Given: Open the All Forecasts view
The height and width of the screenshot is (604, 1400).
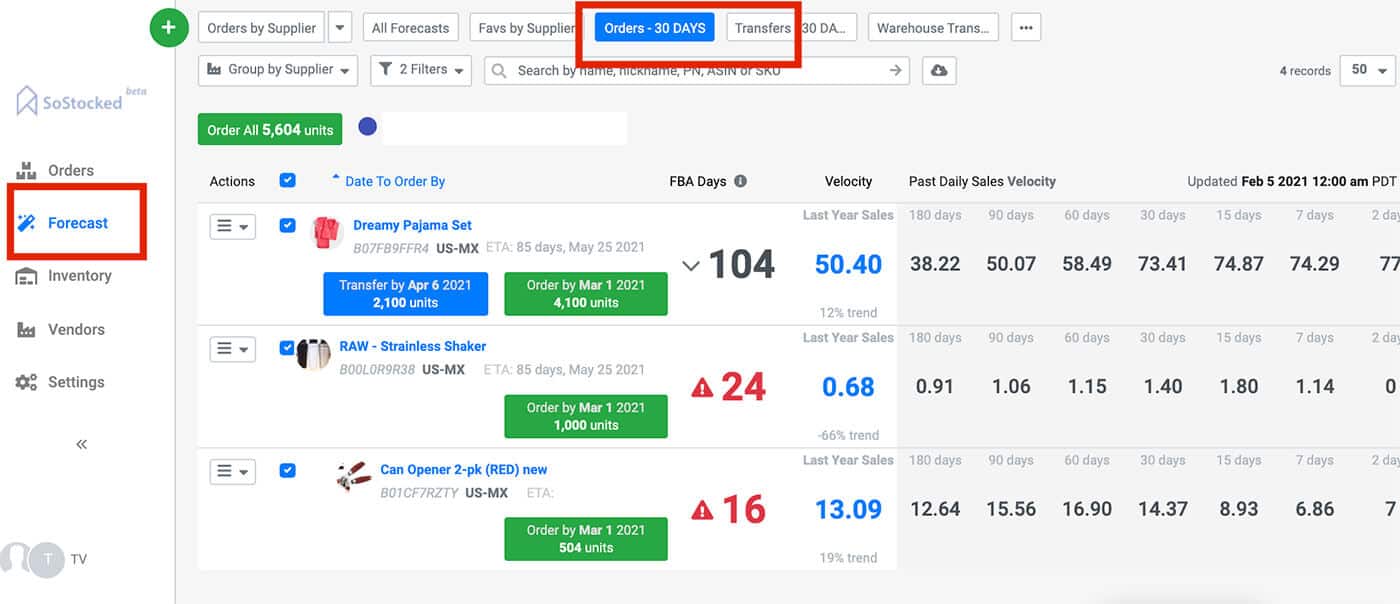Looking at the screenshot, I should 410,27.
